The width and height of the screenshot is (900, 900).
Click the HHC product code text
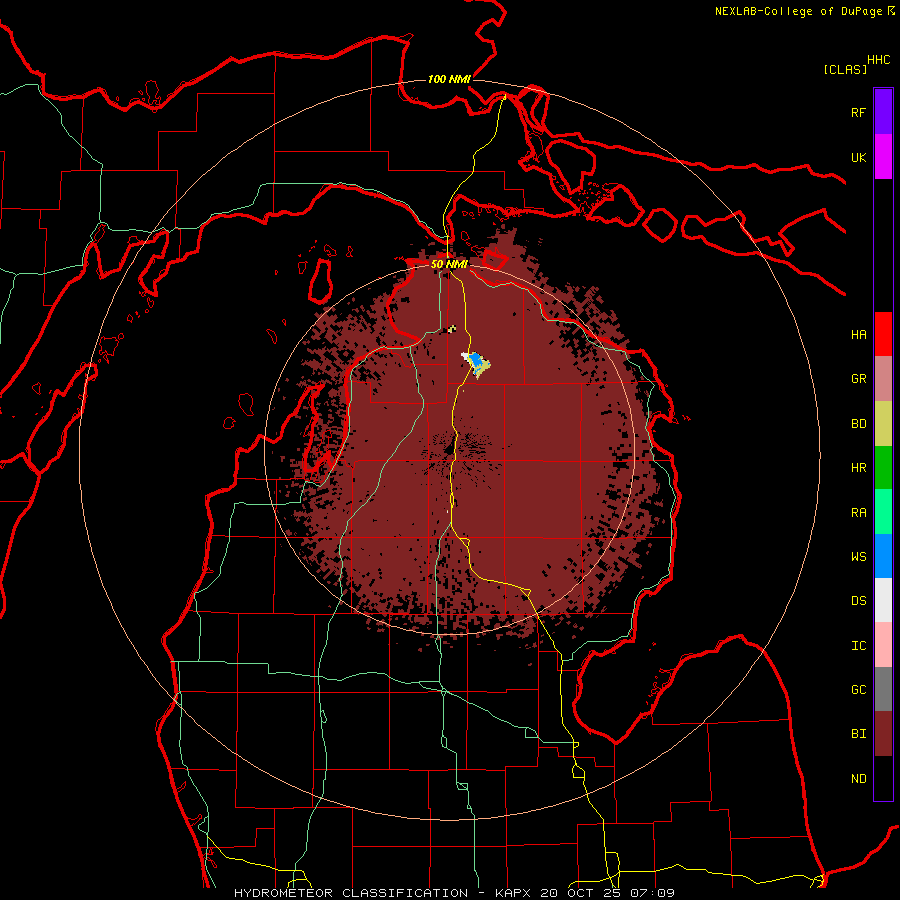879,60
